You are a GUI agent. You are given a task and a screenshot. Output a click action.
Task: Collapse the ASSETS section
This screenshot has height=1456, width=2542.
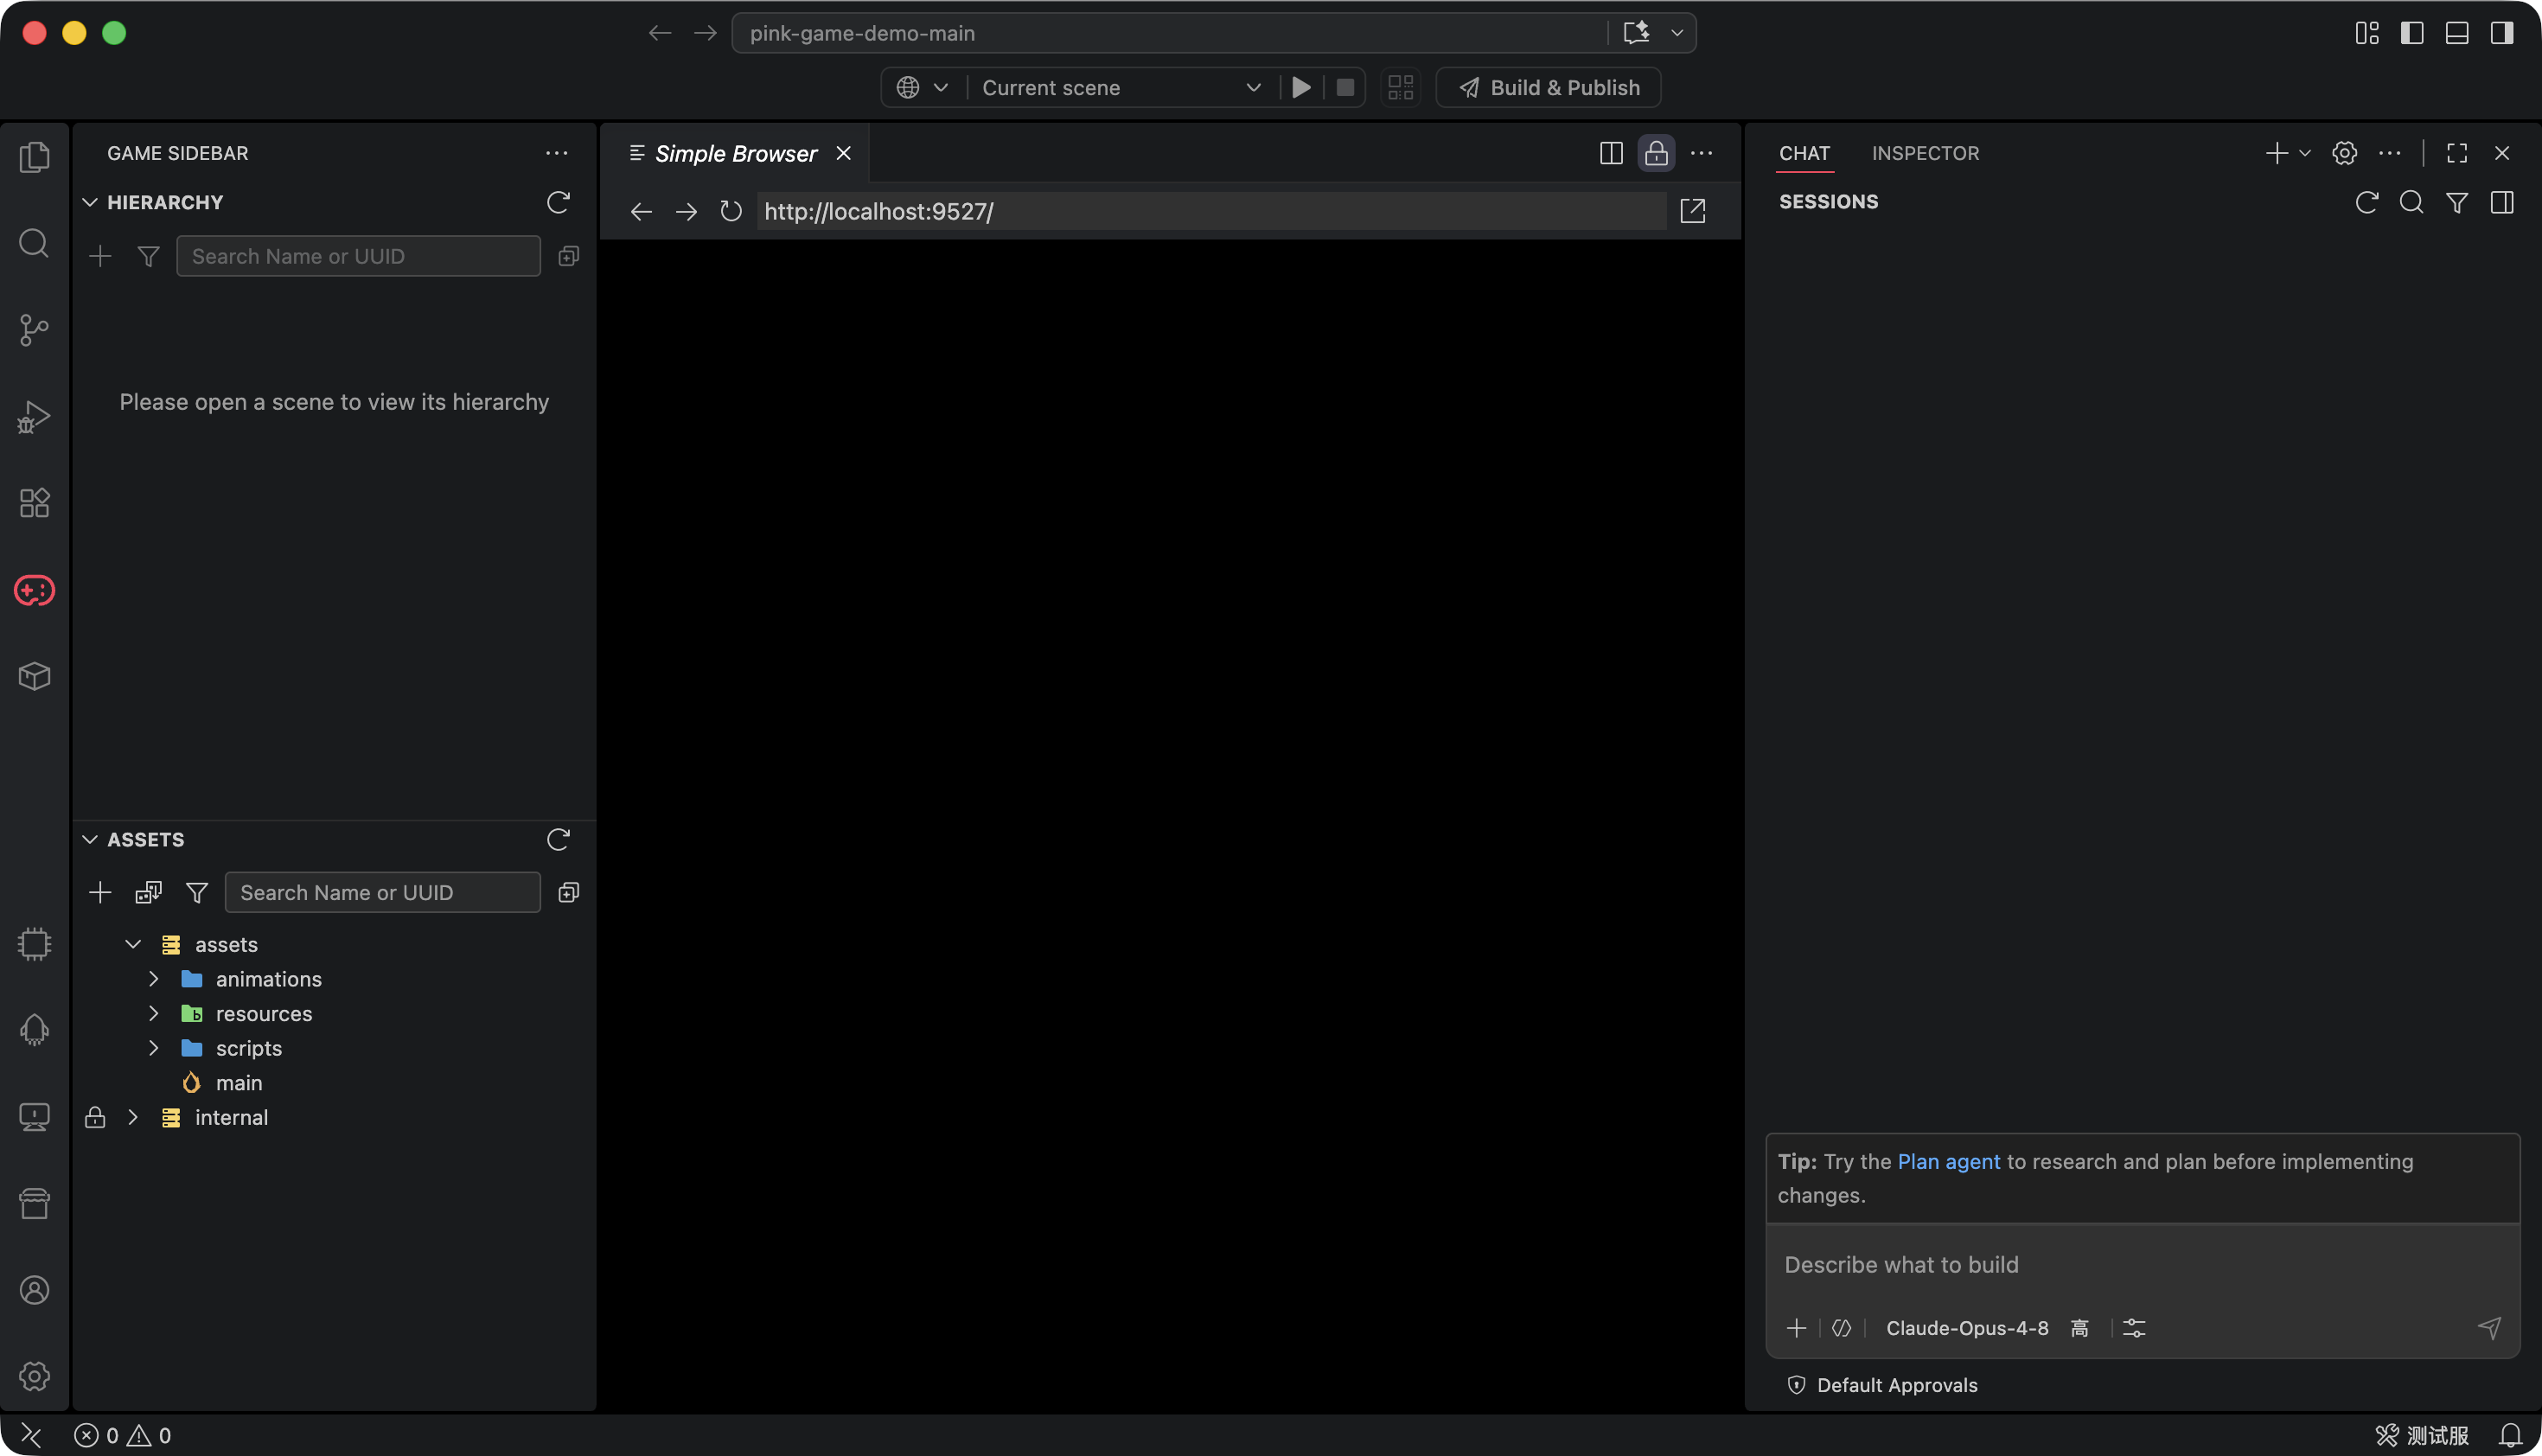[90, 839]
